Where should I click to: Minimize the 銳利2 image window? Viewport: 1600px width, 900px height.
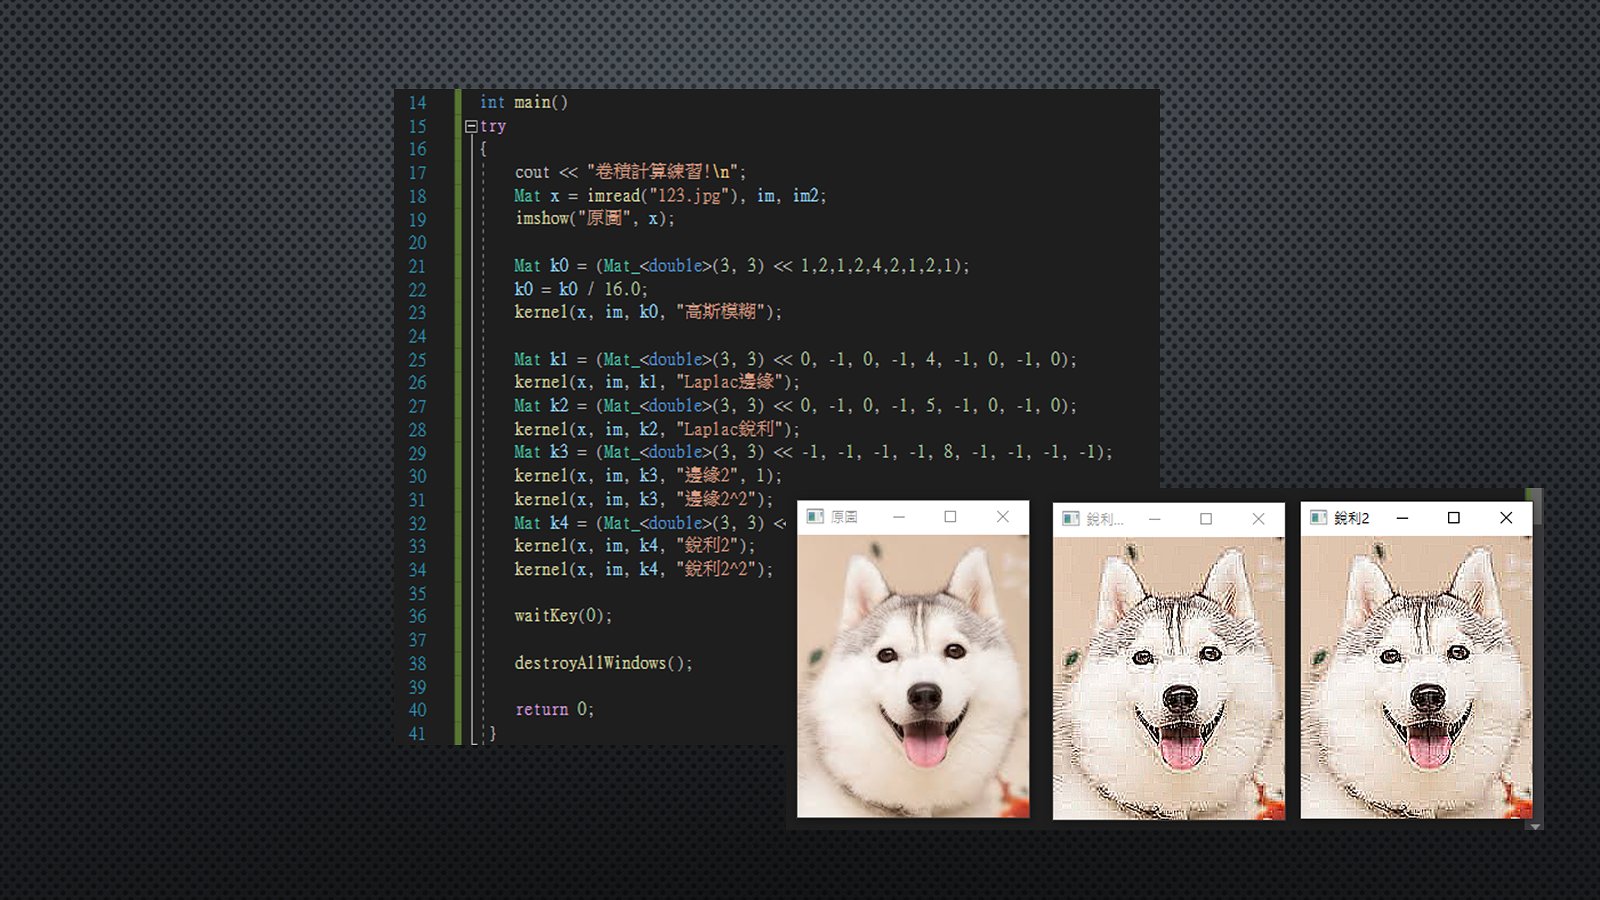click(1402, 518)
